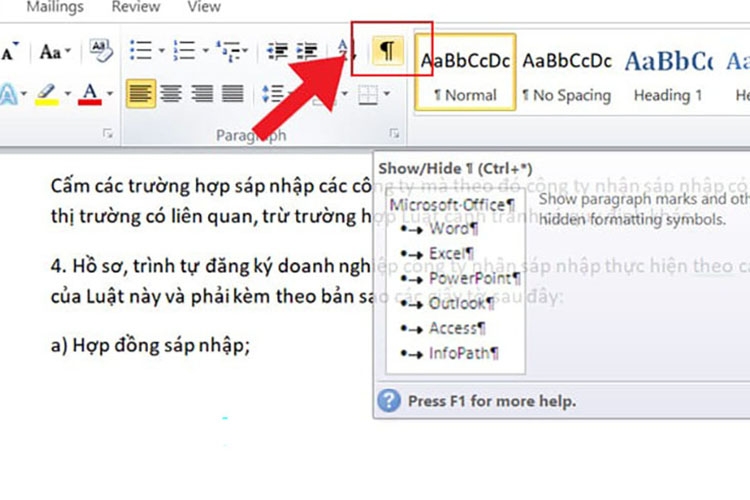Viewport: 750px width, 500px height.
Task: Click the Numbering list icon
Action: point(185,50)
